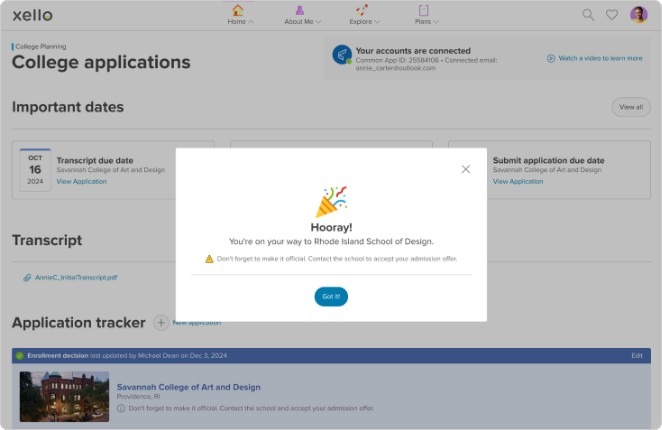Open Watch a video to learn more

600,58
